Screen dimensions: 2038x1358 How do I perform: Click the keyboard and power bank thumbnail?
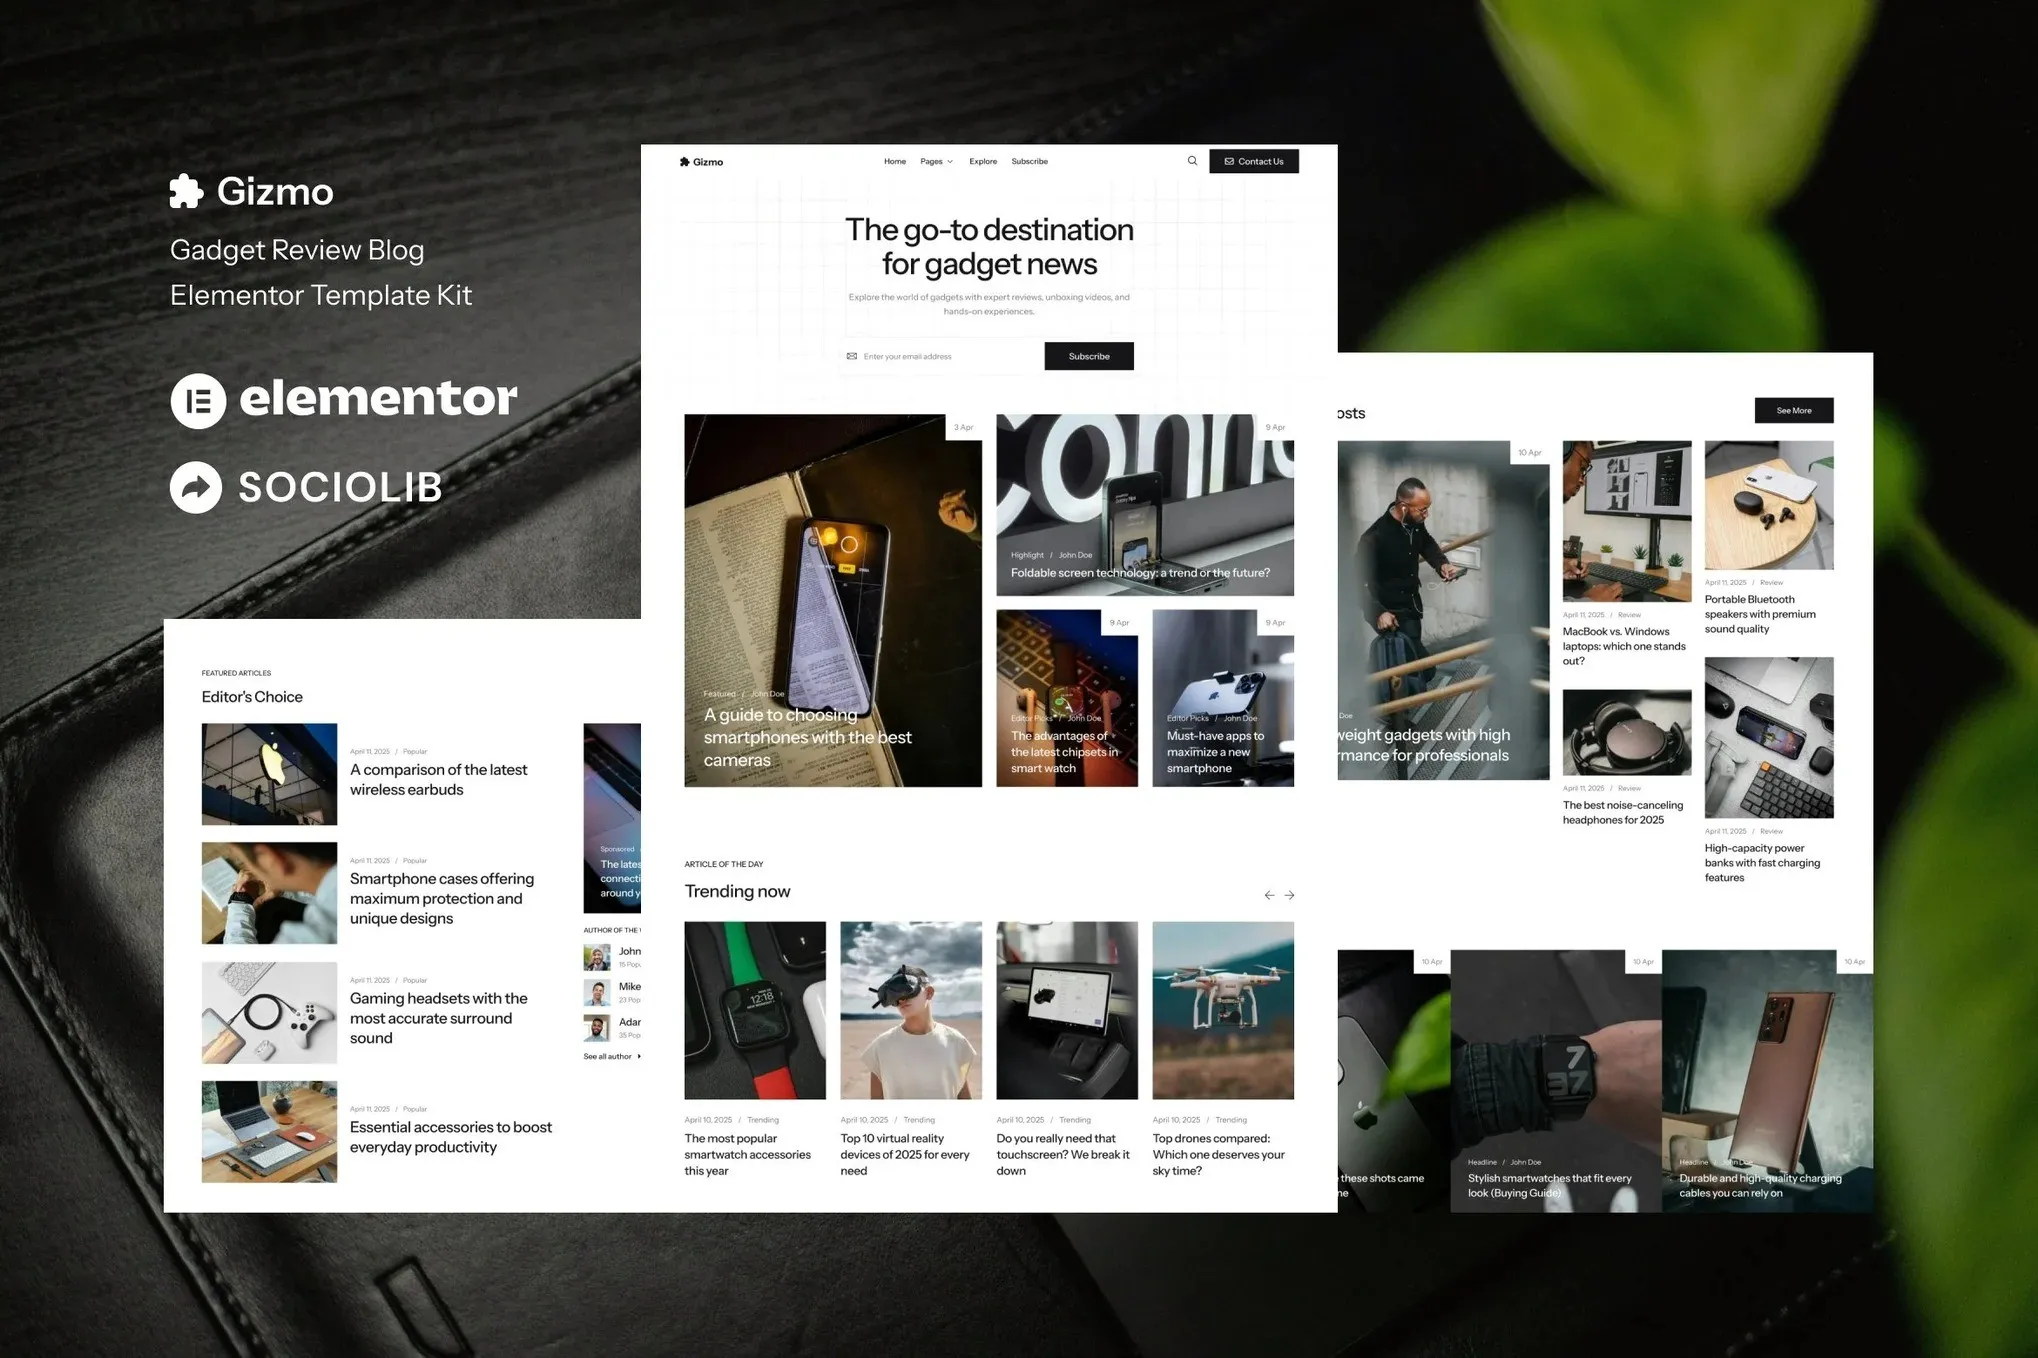click(x=1769, y=737)
